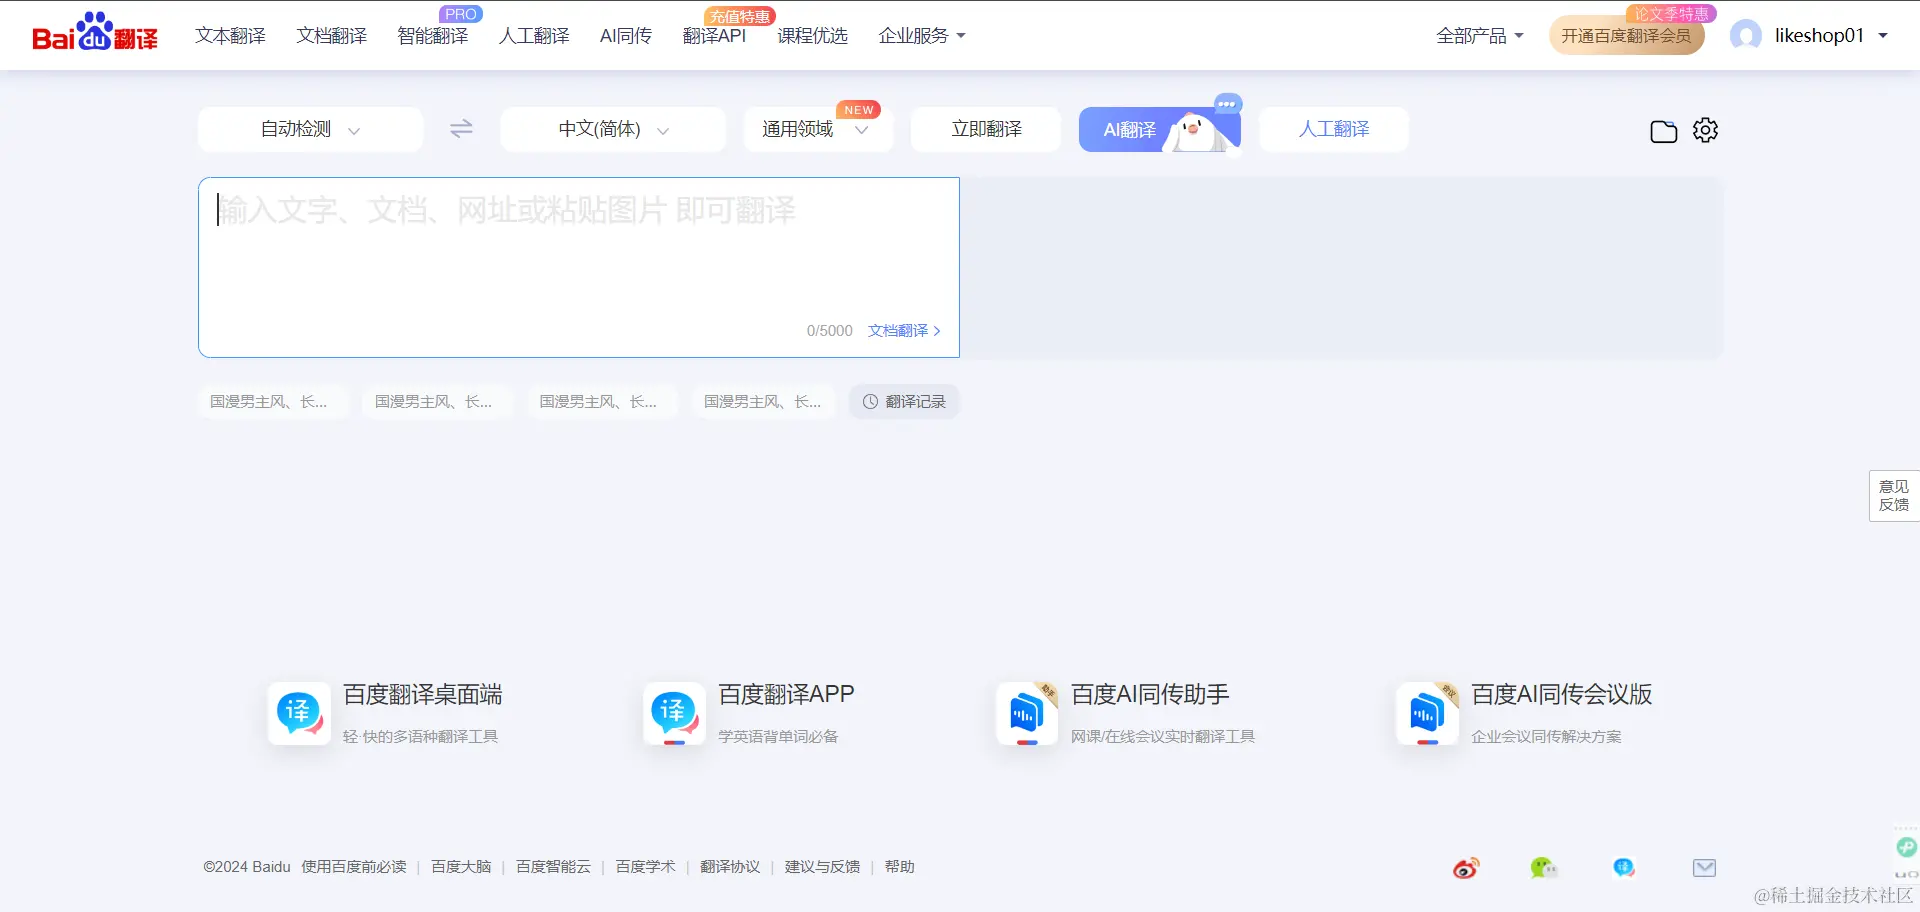Click the mail envelope icon in footer
This screenshot has height=912, width=1920.
(1705, 868)
